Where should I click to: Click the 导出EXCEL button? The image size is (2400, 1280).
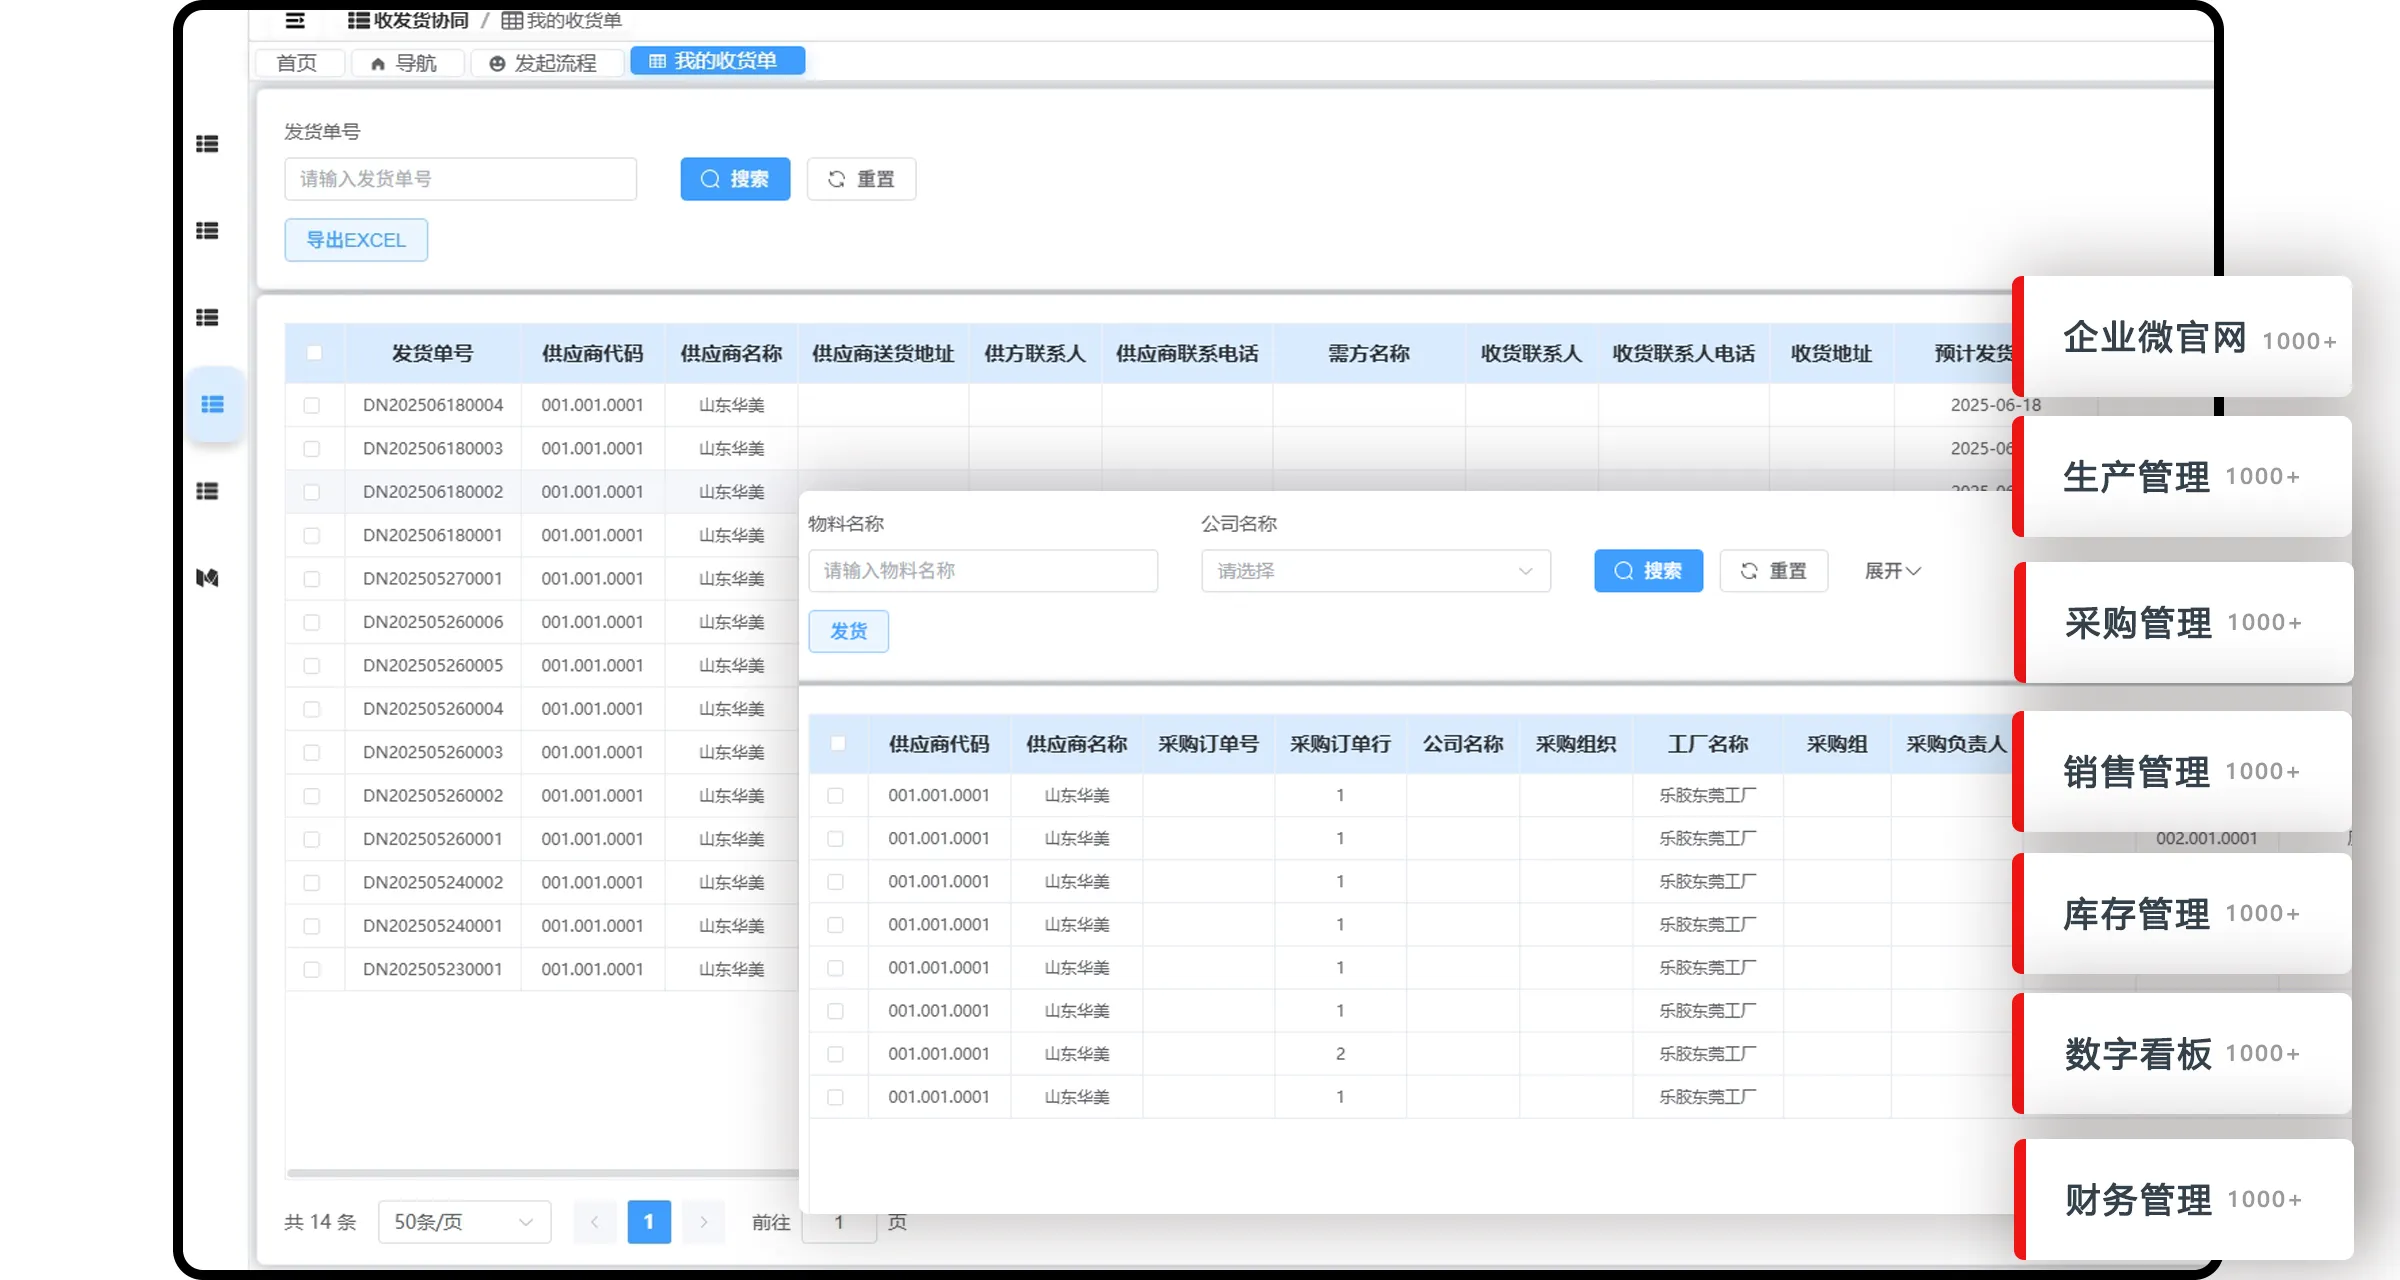coord(356,240)
